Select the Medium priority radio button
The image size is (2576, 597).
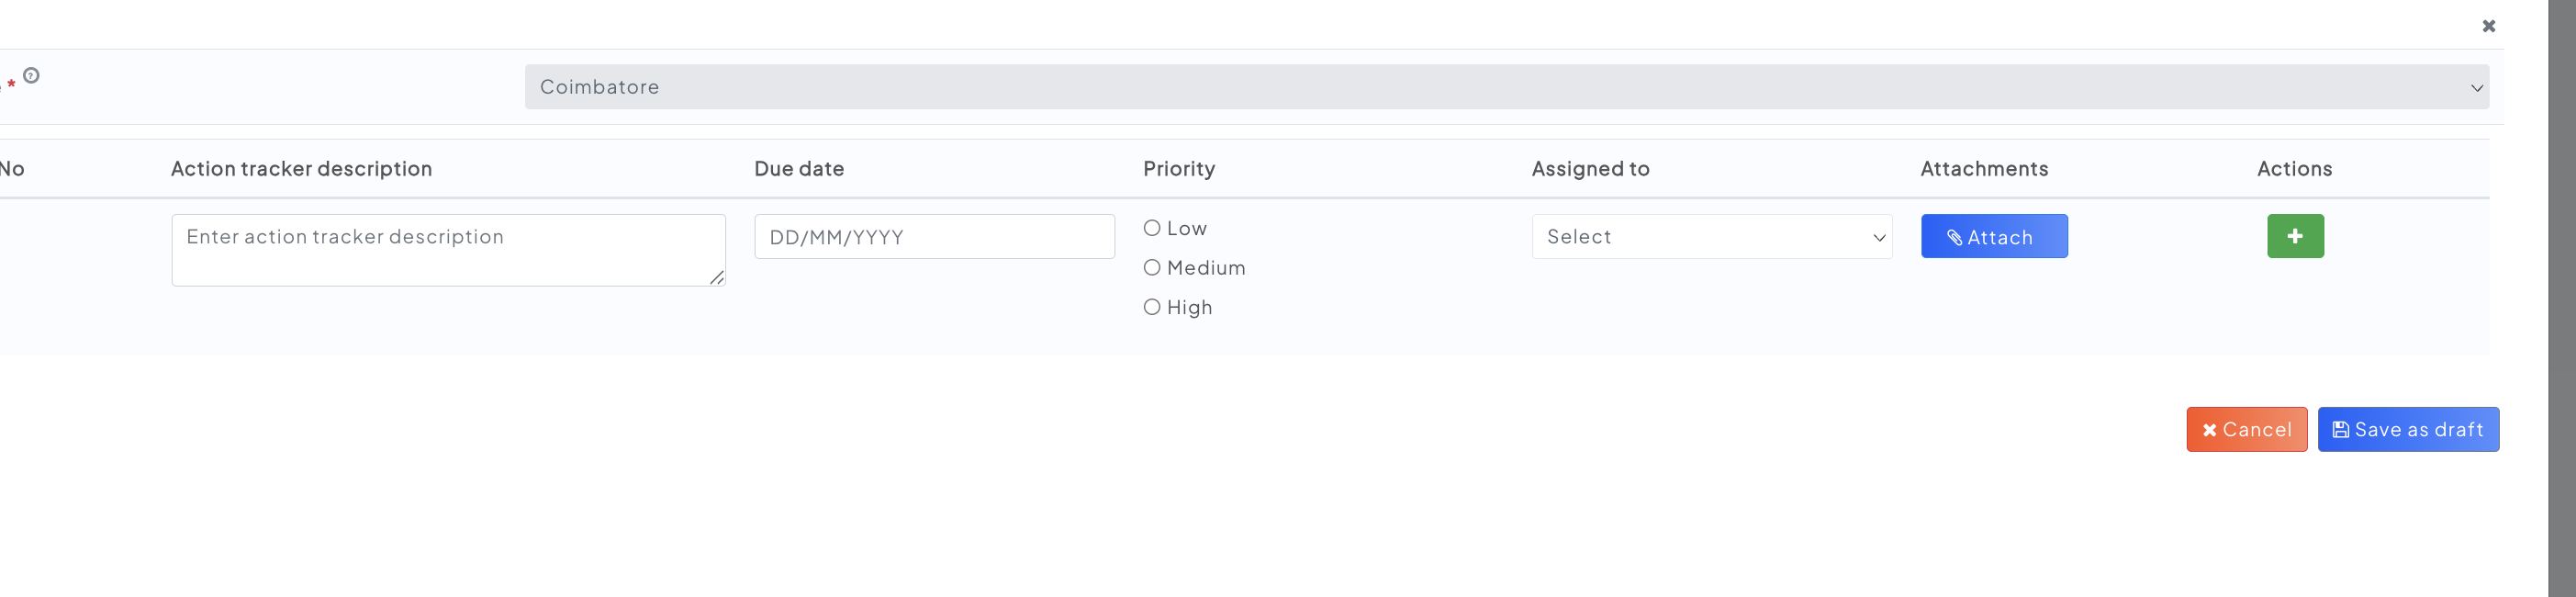(x=1152, y=267)
